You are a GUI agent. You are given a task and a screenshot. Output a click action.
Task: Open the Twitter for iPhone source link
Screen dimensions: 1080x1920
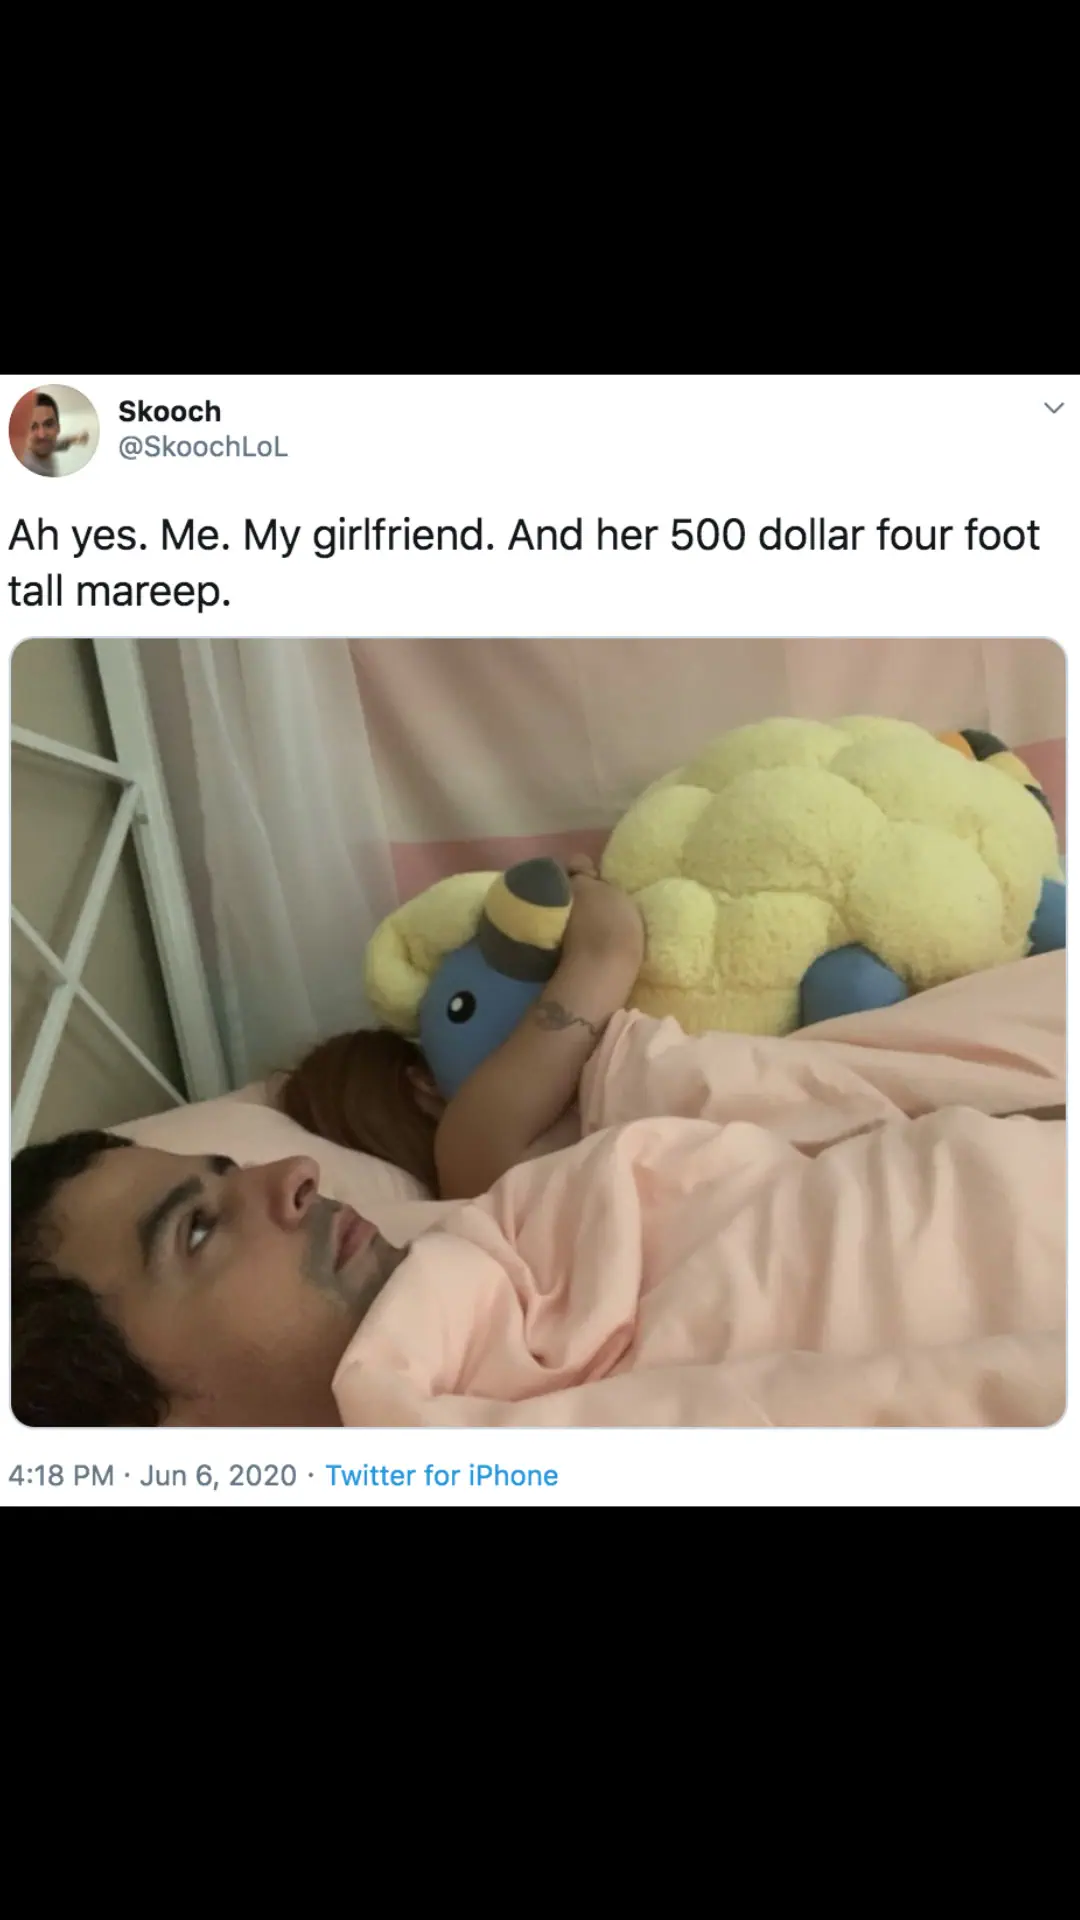pos(442,1475)
